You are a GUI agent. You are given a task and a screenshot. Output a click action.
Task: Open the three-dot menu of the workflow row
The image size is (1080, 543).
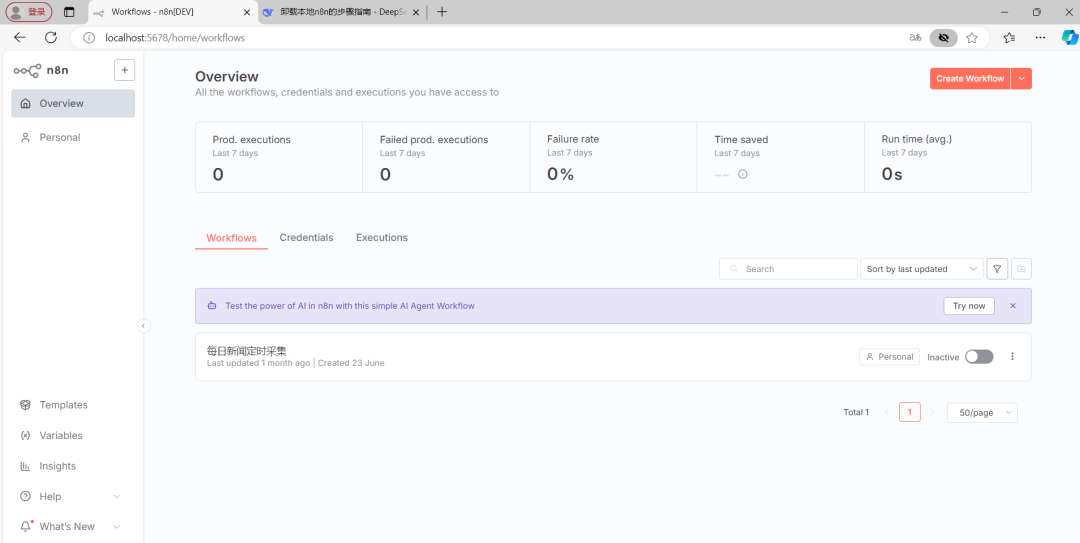[x=1012, y=357]
